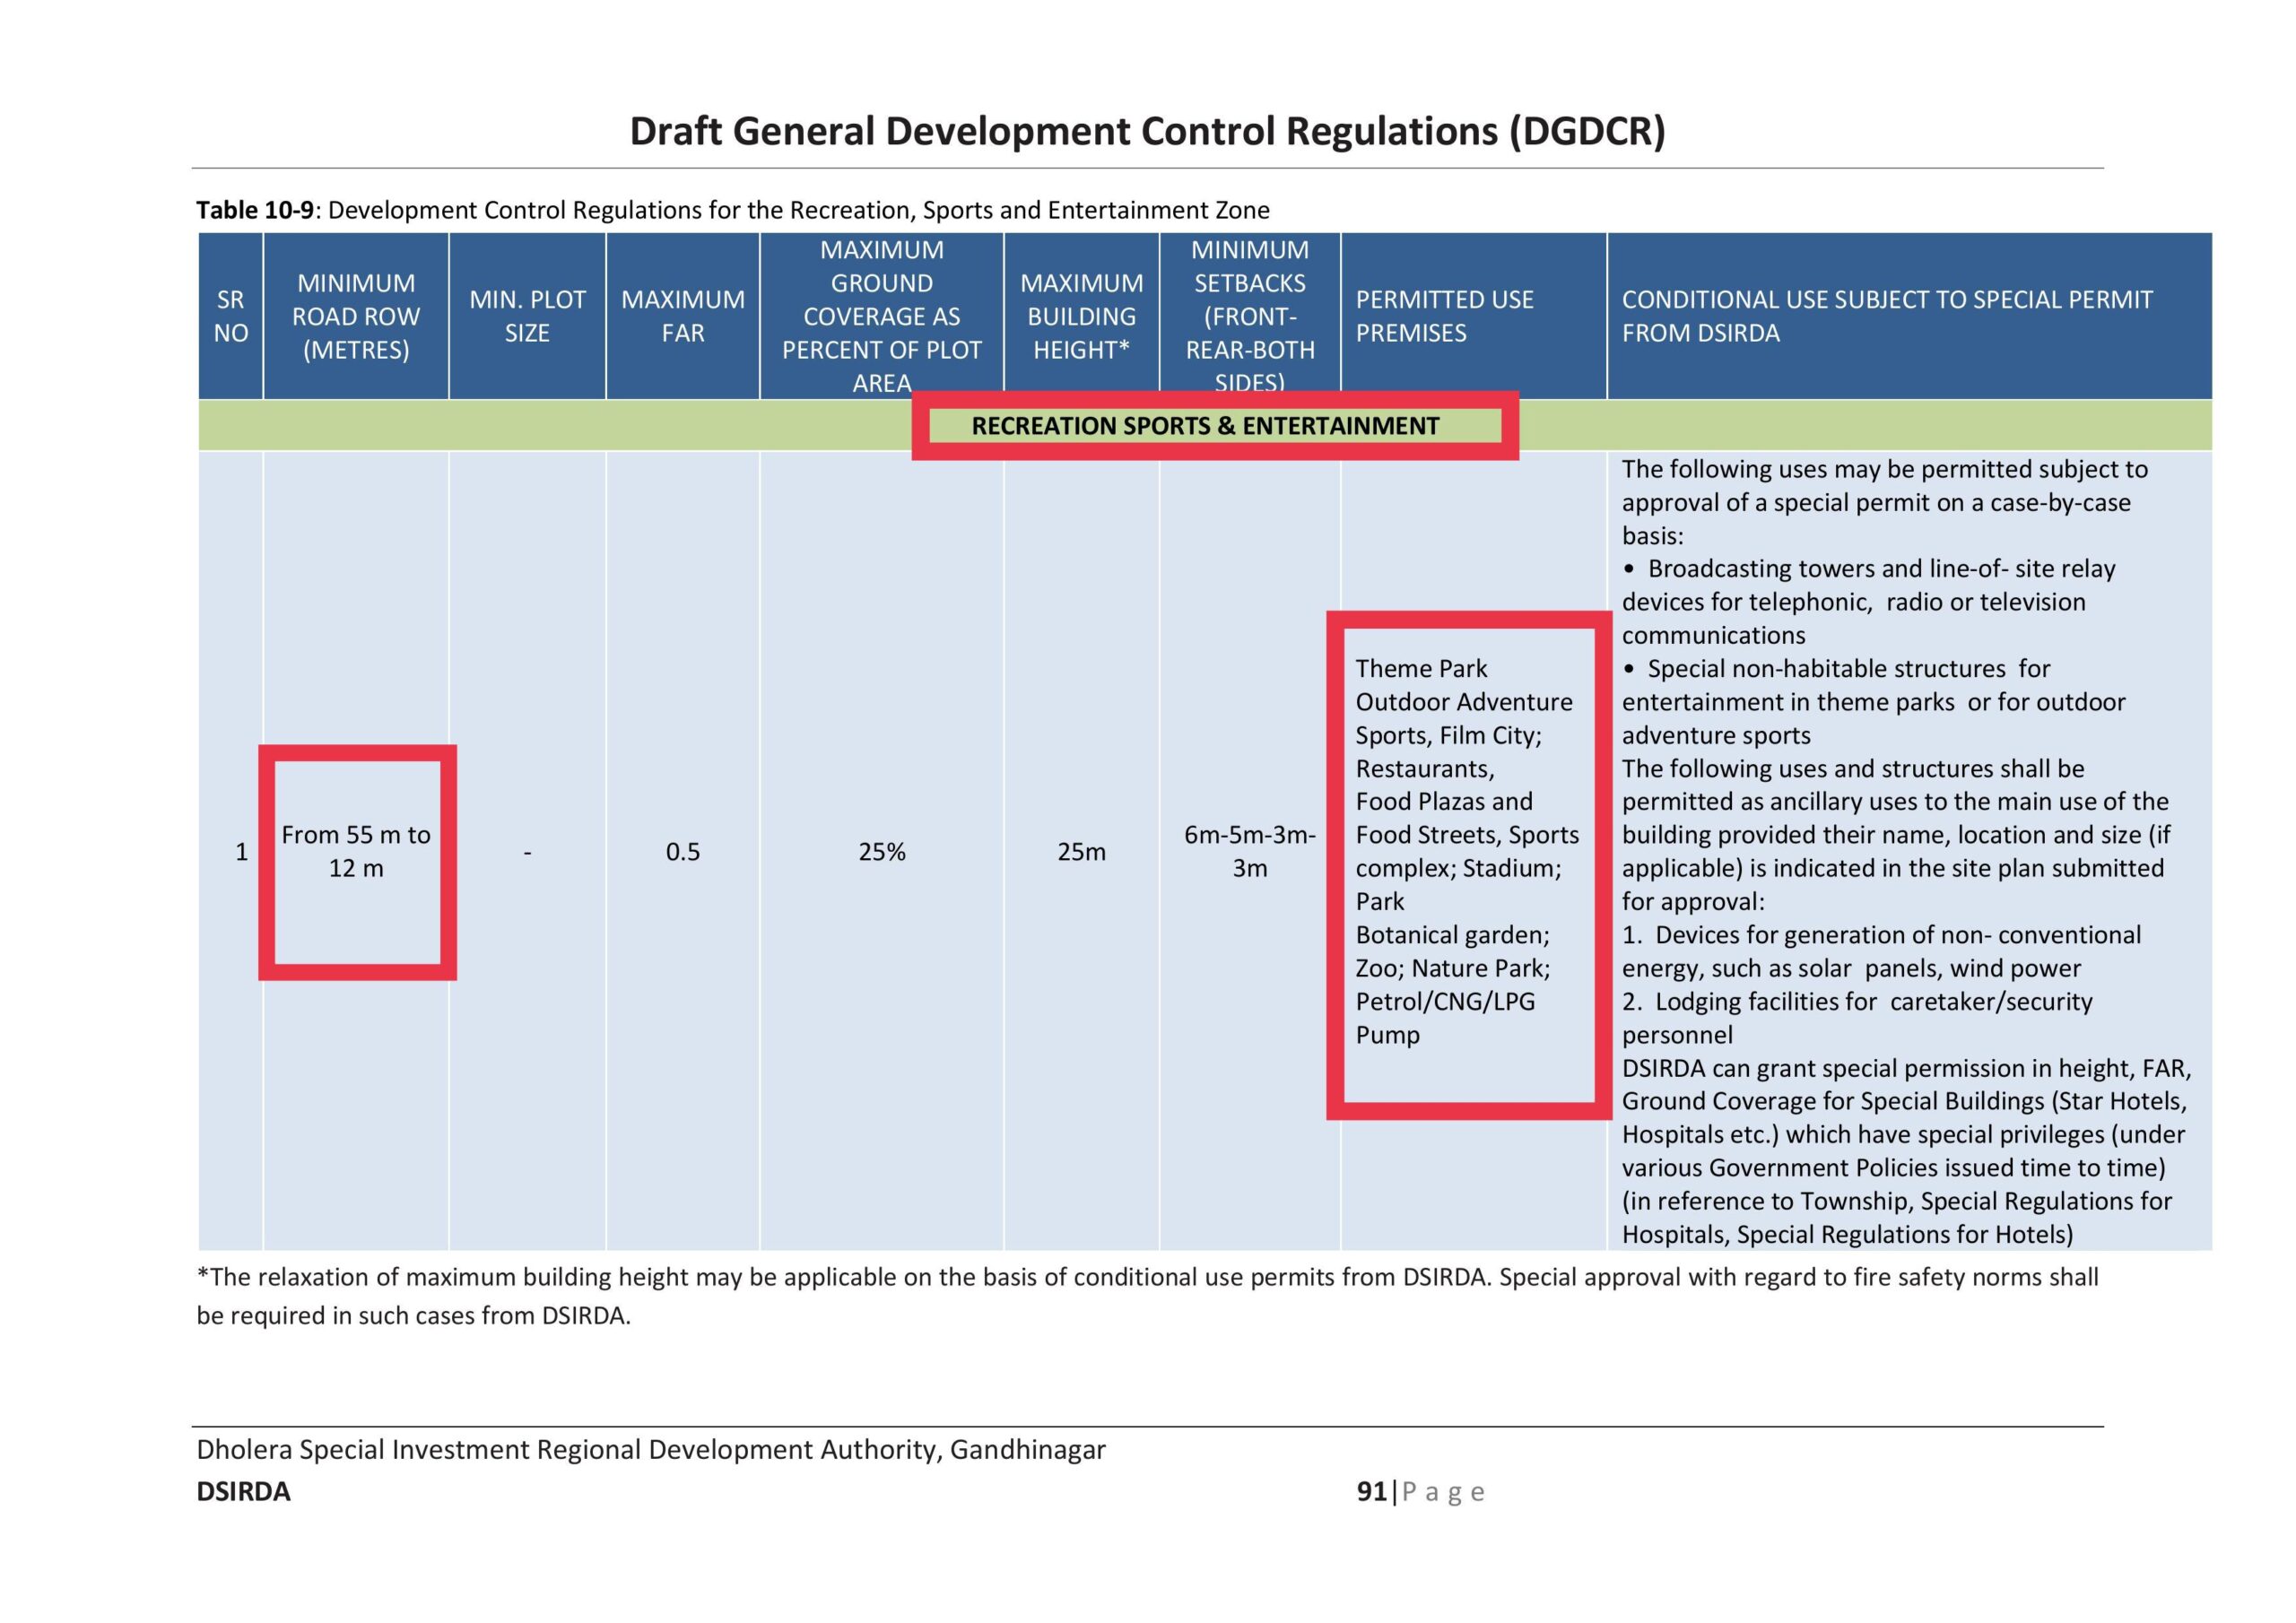Click the Maximum Building Height header cell

(x=1081, y=316)
